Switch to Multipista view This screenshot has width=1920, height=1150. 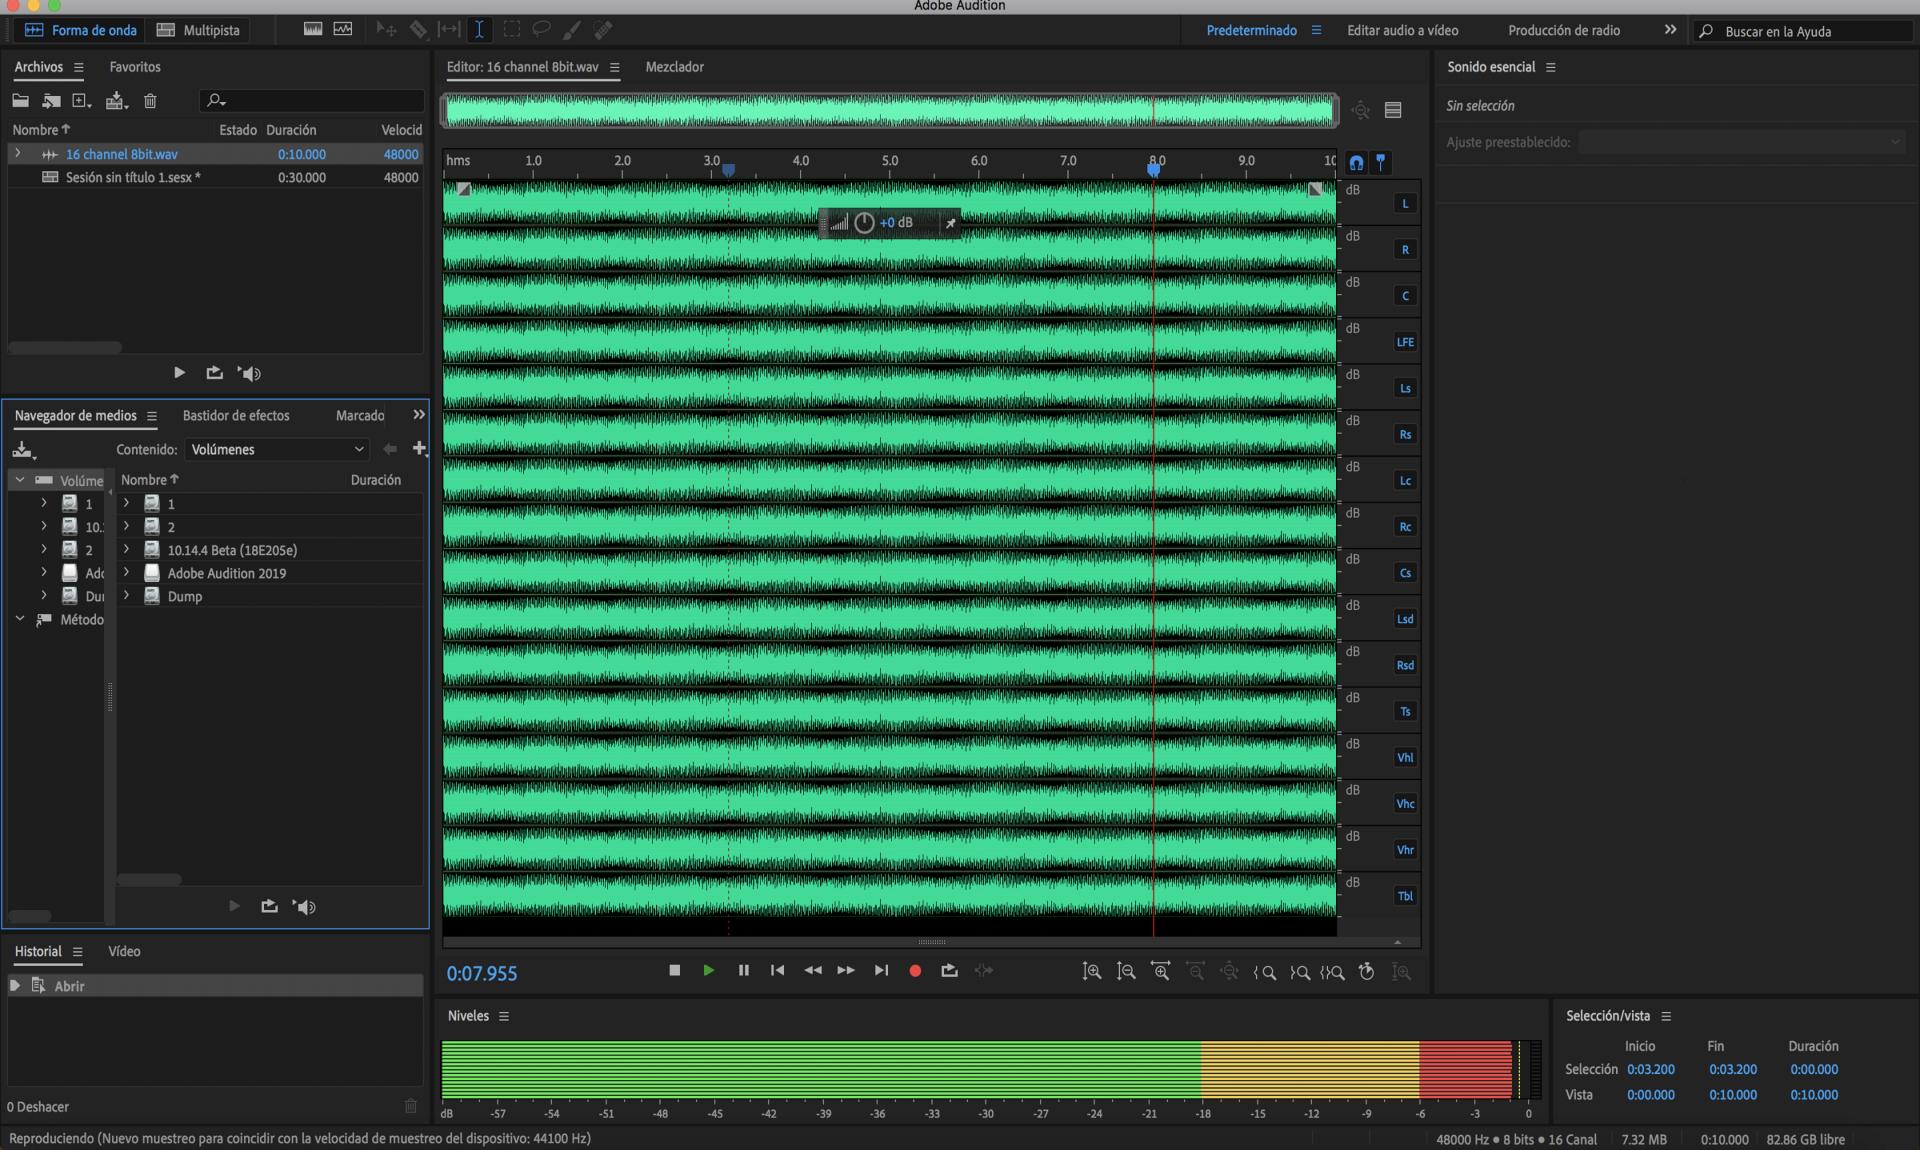coord(199,30)
